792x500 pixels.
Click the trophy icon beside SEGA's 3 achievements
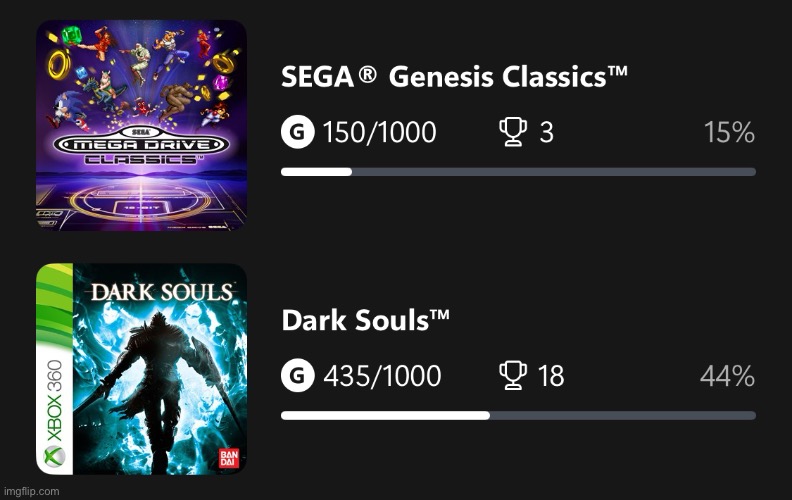(x=512, y=132)
